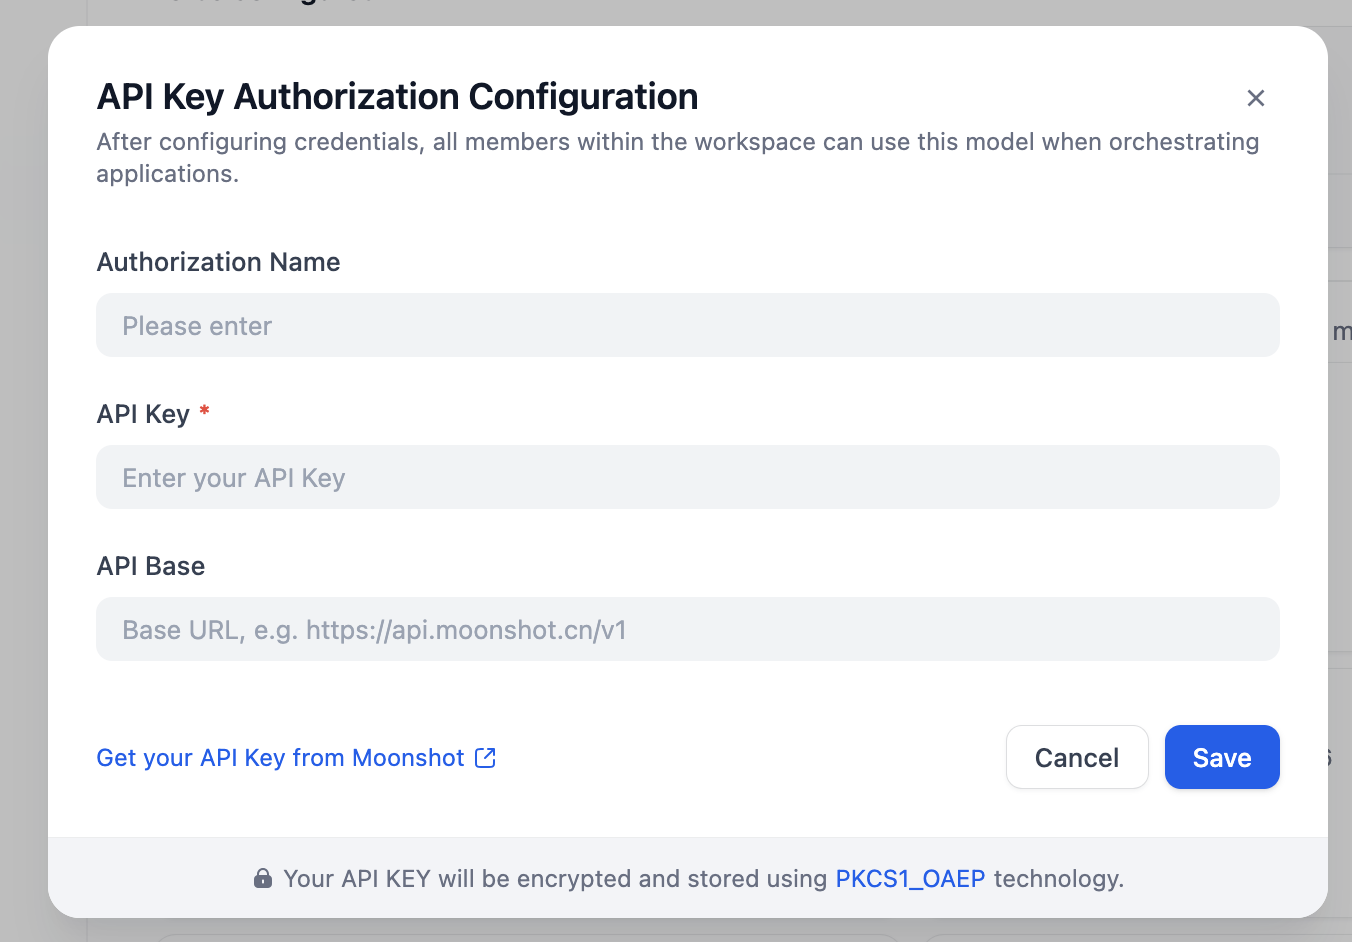Viewport: 1352px width, 942px height.
Task: Open the PKCS1_OAEP link
Action: [910, 879]
